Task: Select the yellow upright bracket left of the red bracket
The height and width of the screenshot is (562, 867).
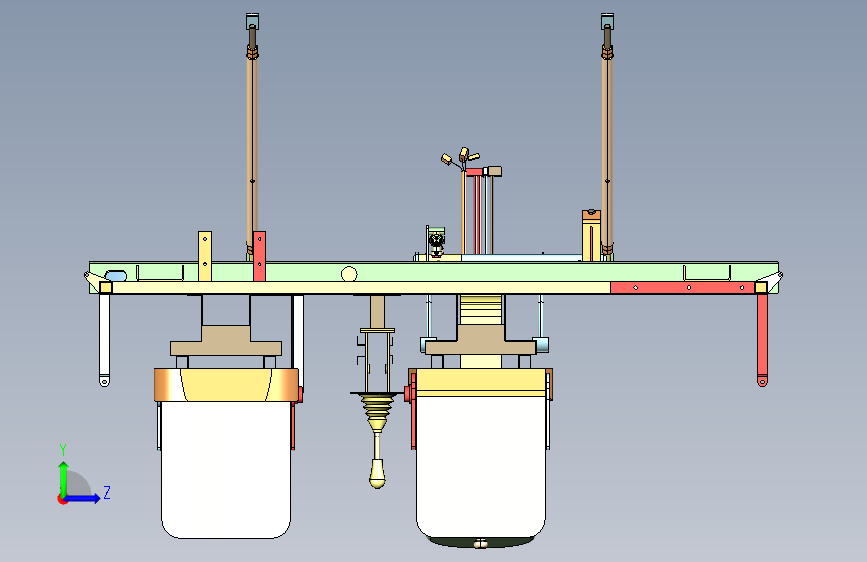Action: (x=205, y=256)
